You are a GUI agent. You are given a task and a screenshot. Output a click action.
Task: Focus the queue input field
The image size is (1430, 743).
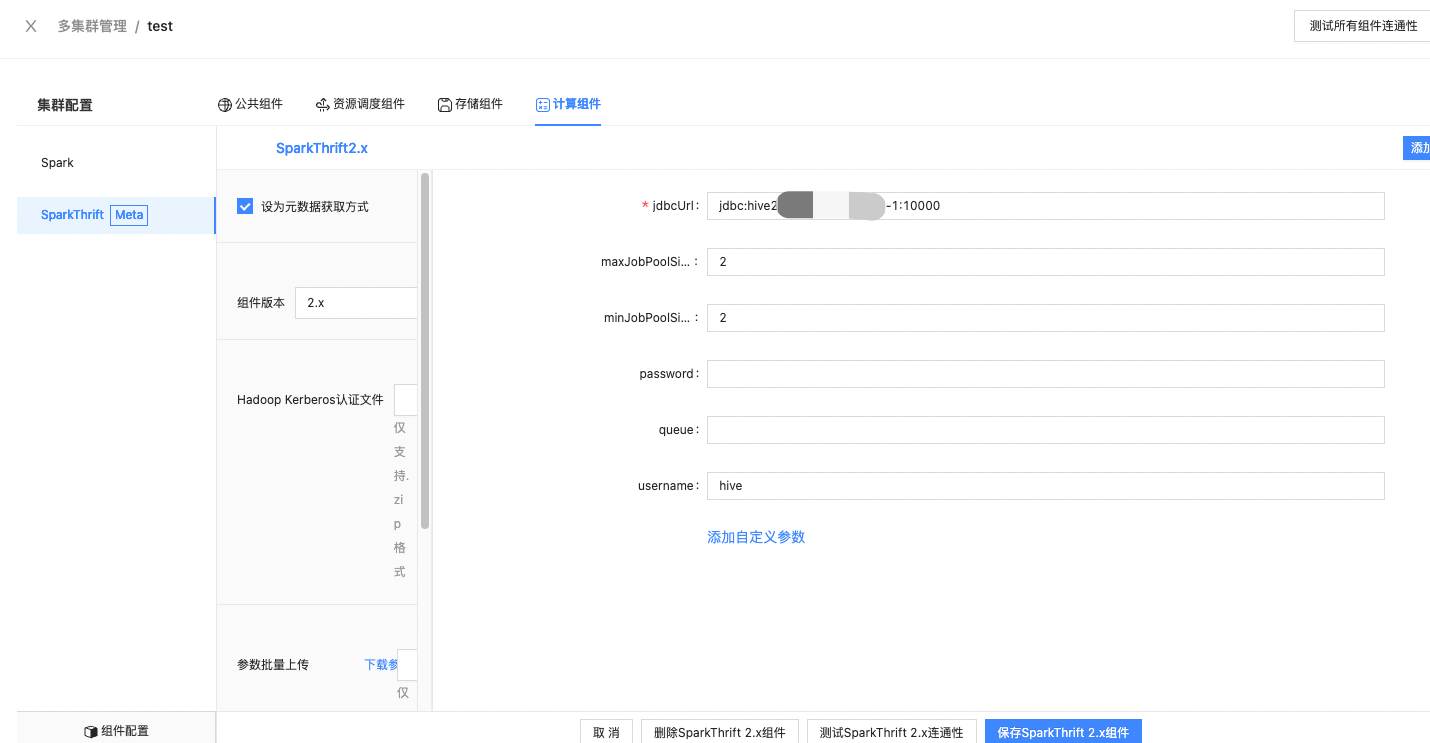click(1045, 430)
